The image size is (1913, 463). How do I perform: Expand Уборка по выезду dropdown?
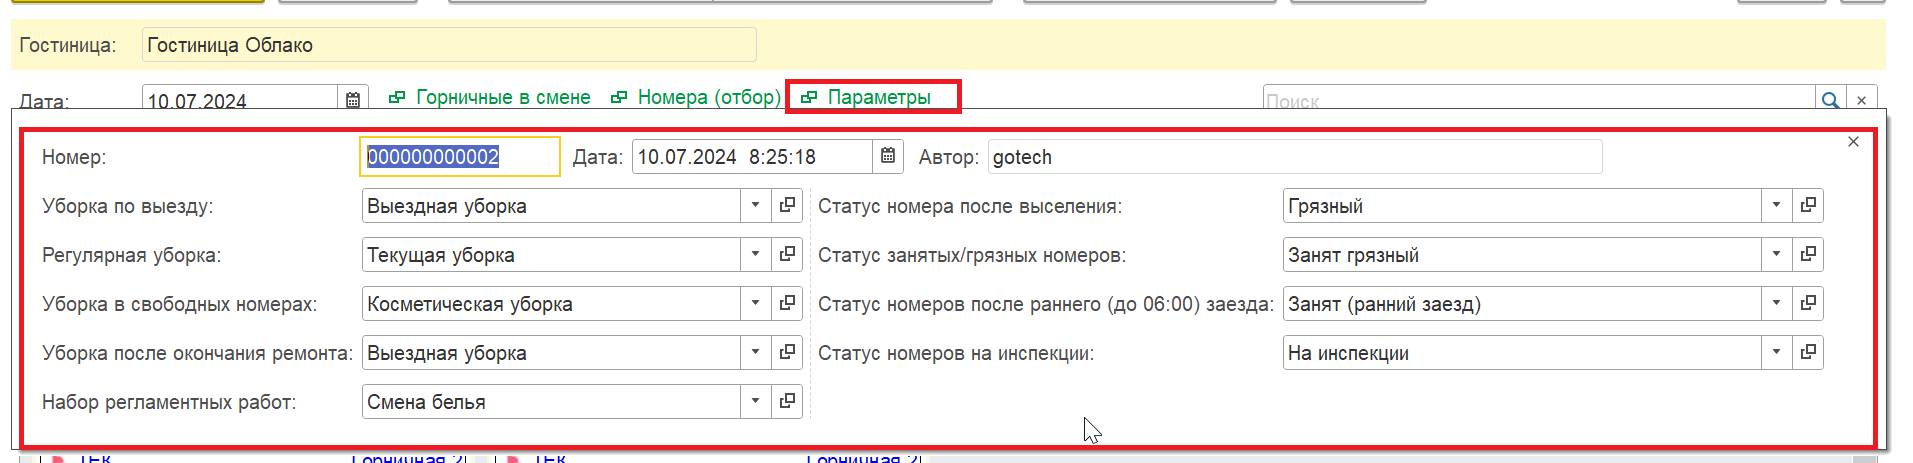click(755, 205)
